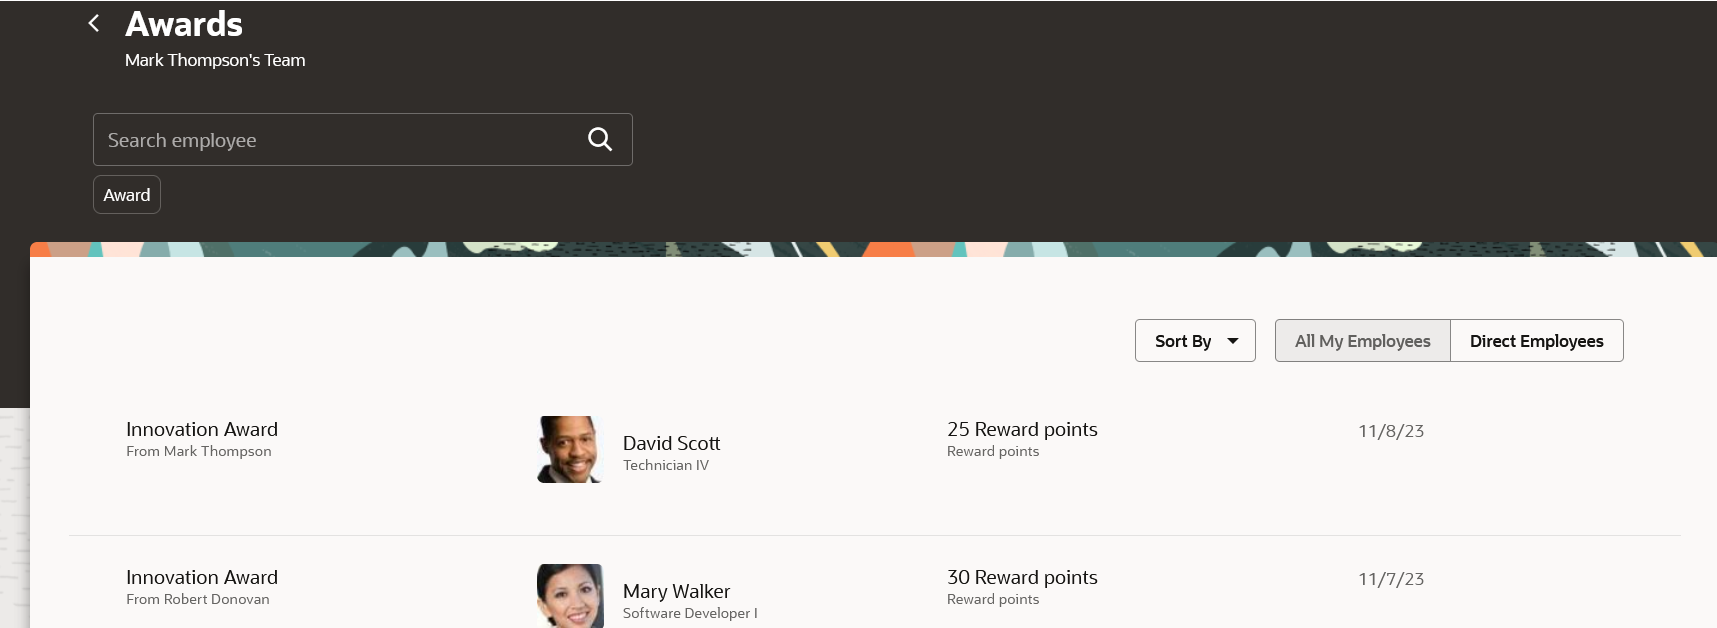
Task: Click the Awards page heading
Action: tap(184, 24)
